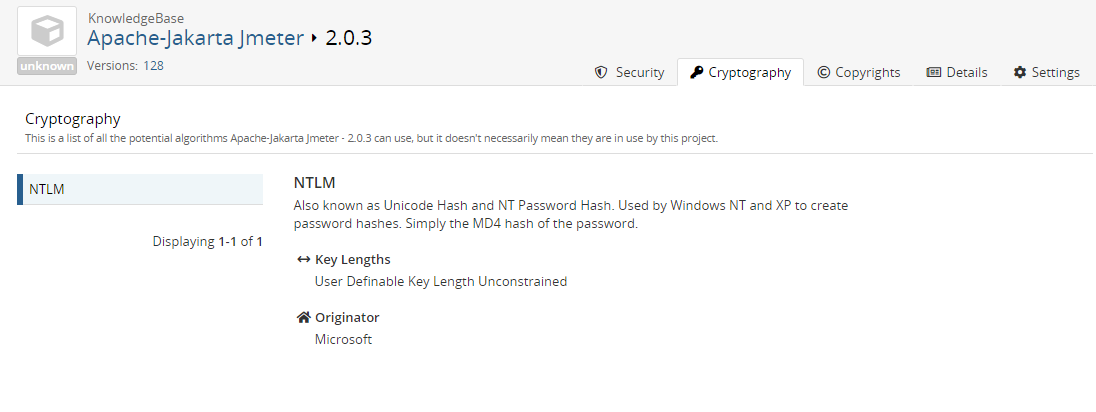Click the component box icon
The image size is (1096, 412).
tap(46, 33)
